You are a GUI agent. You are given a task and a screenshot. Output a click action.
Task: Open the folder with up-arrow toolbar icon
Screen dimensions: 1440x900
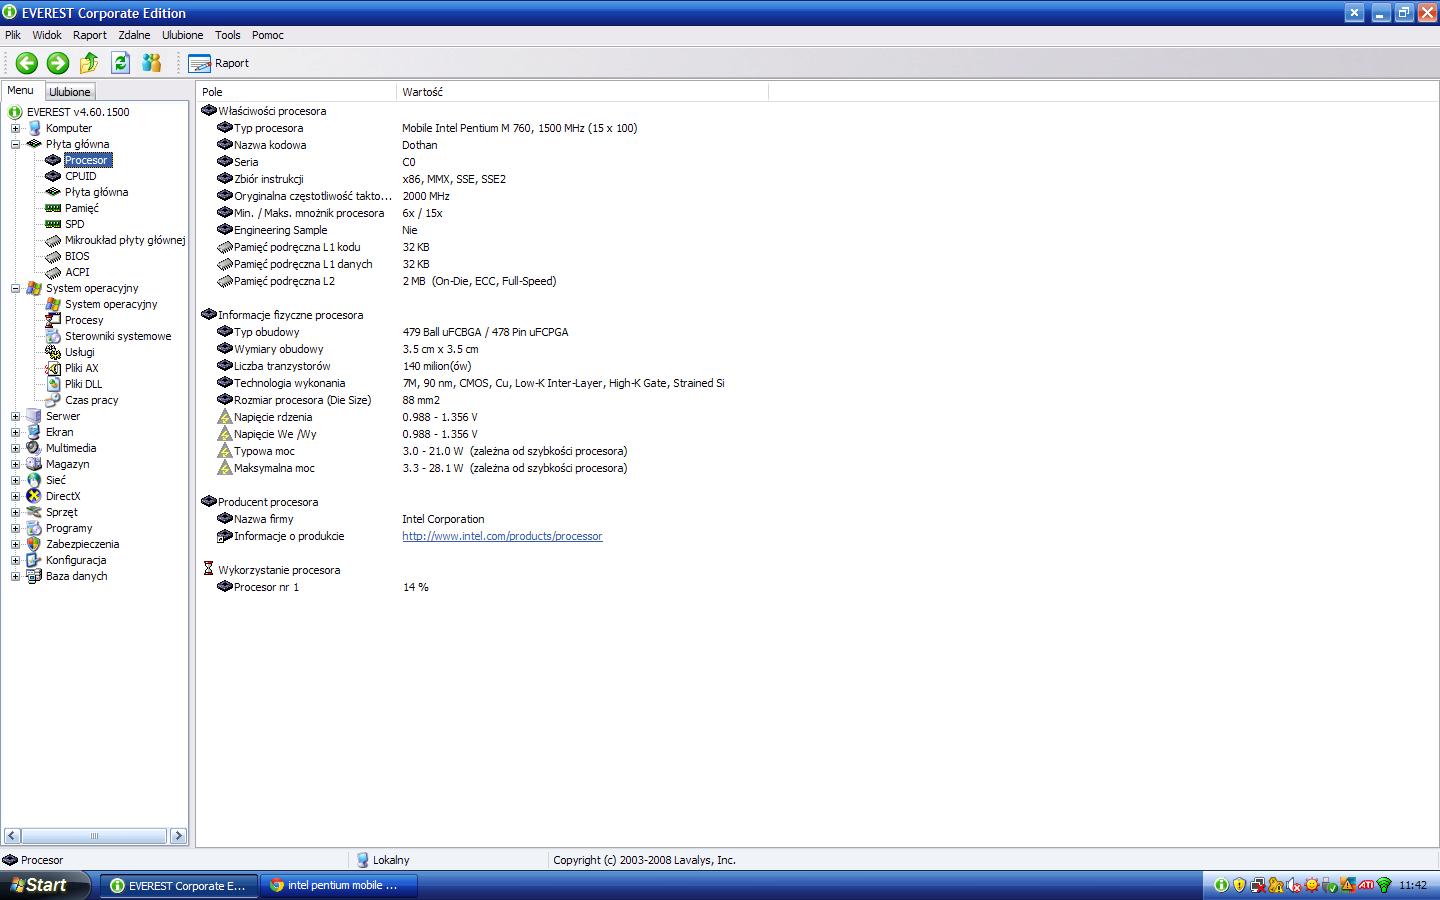[x=88, y=63]
